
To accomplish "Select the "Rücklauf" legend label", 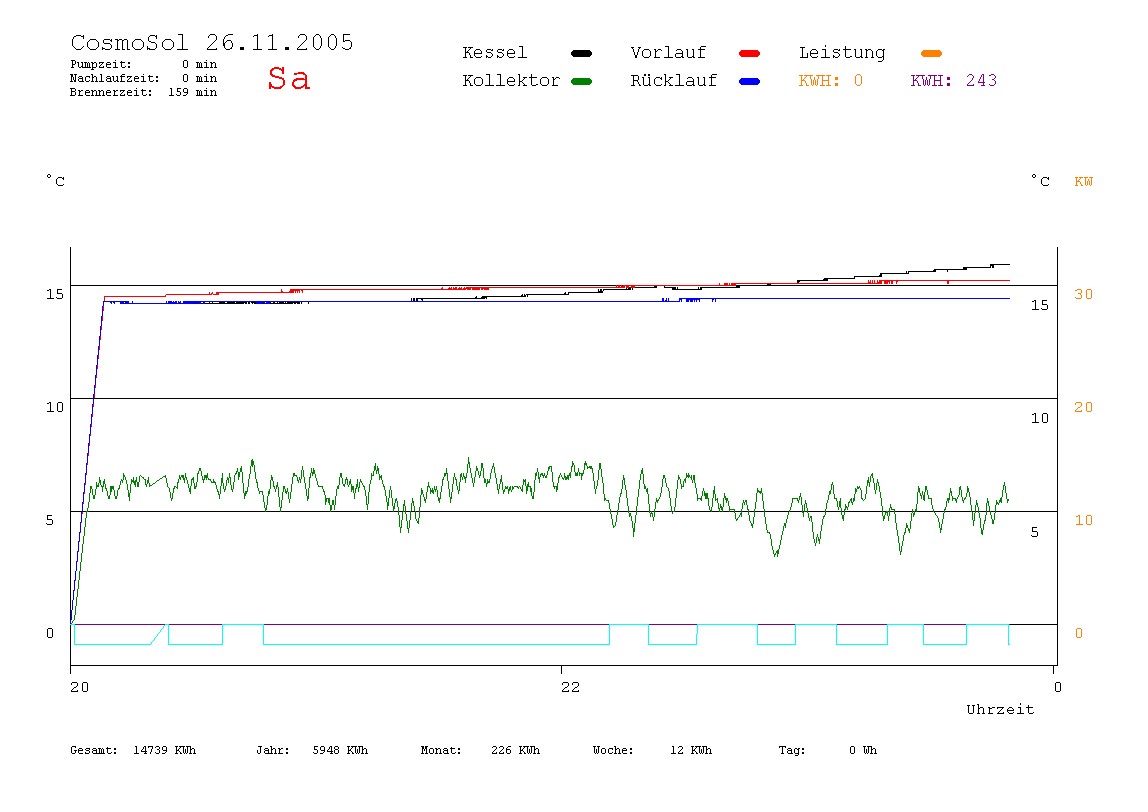I will (674, 81).
